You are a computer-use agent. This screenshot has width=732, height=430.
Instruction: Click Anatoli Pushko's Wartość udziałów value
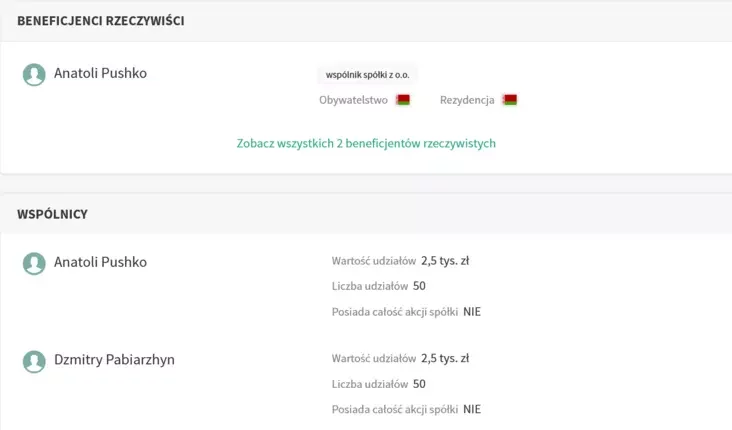[445, 261]
